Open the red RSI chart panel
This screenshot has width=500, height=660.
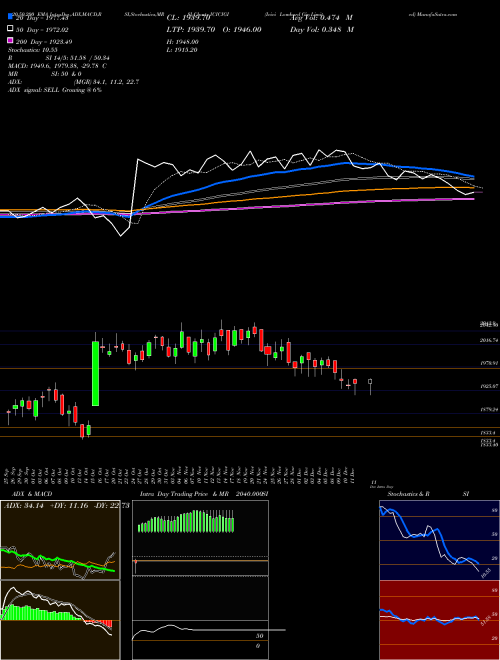point(439,620)
